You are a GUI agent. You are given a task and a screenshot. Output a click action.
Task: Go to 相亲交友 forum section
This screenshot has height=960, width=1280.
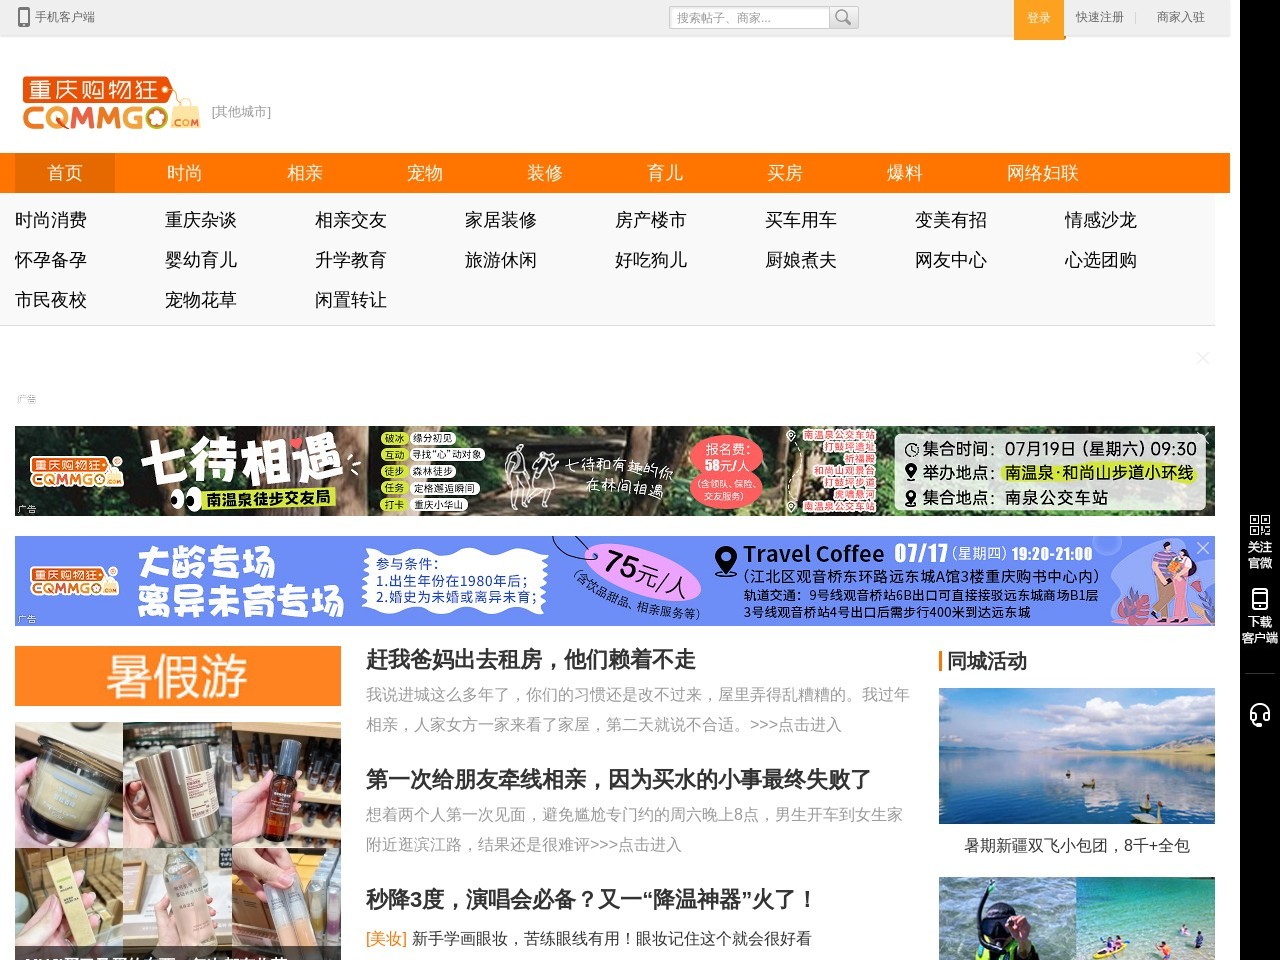click(x=351, y=220)
